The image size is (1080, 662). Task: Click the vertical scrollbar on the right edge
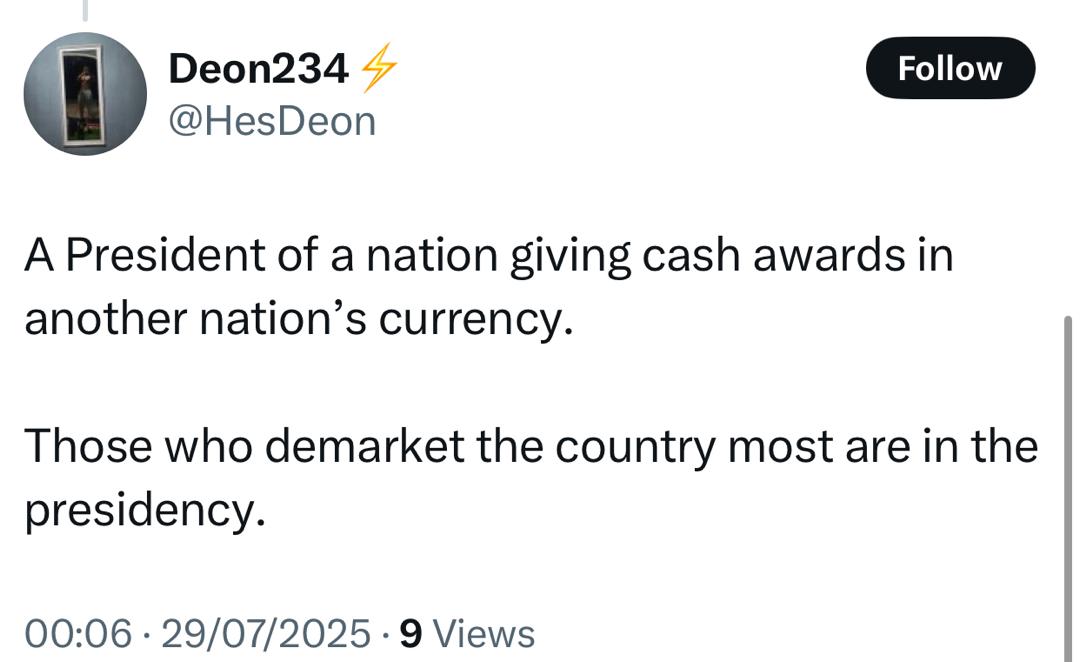point(1068,480)
